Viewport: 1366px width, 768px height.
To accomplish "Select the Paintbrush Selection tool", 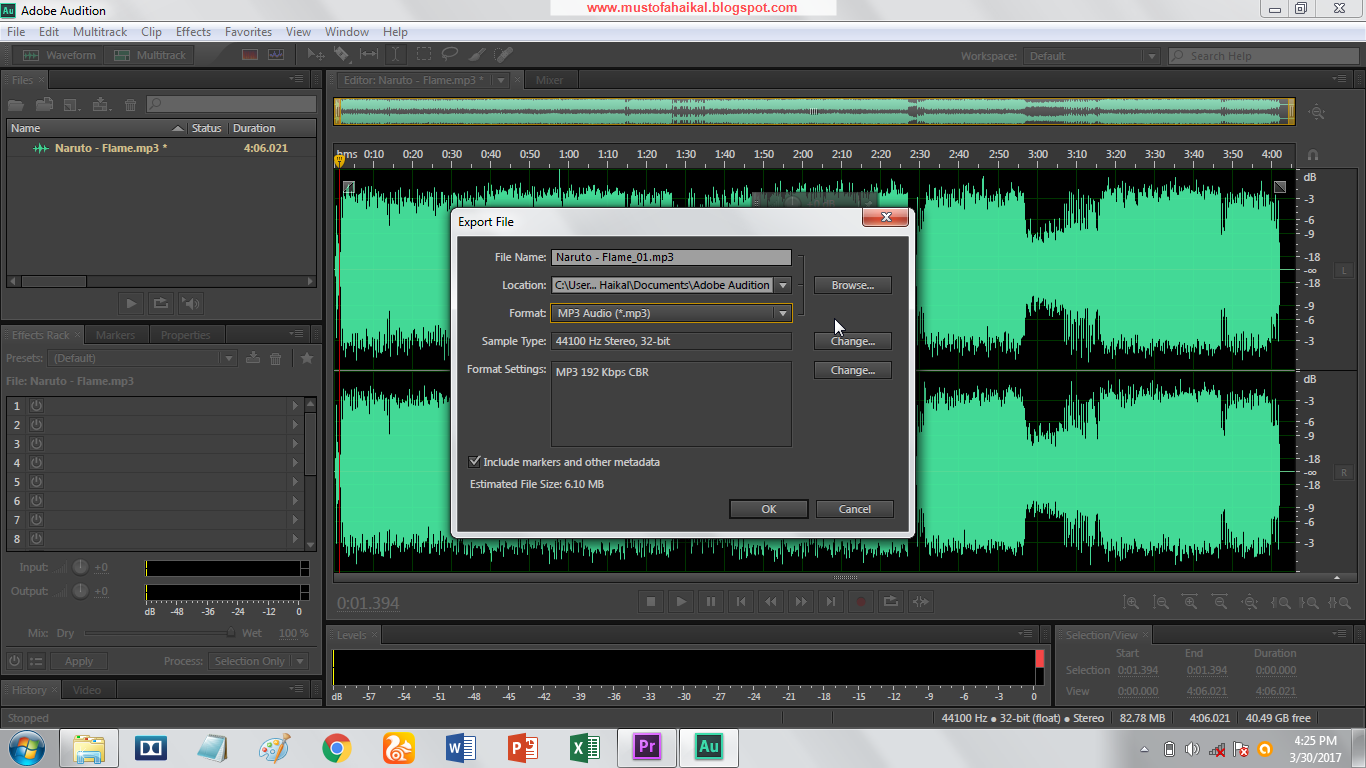I will pos(475,53).
